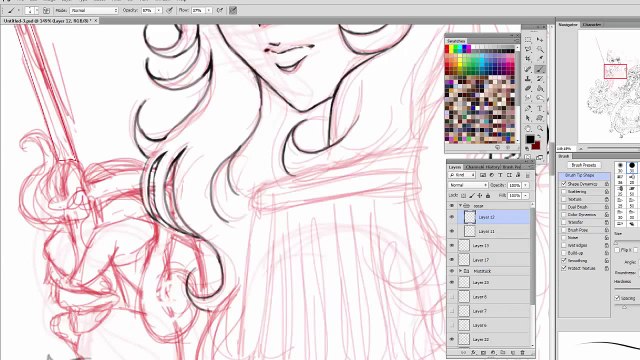
Task: Uncheck Shape Dynamics in Brush panel
Action: (564, 184)
